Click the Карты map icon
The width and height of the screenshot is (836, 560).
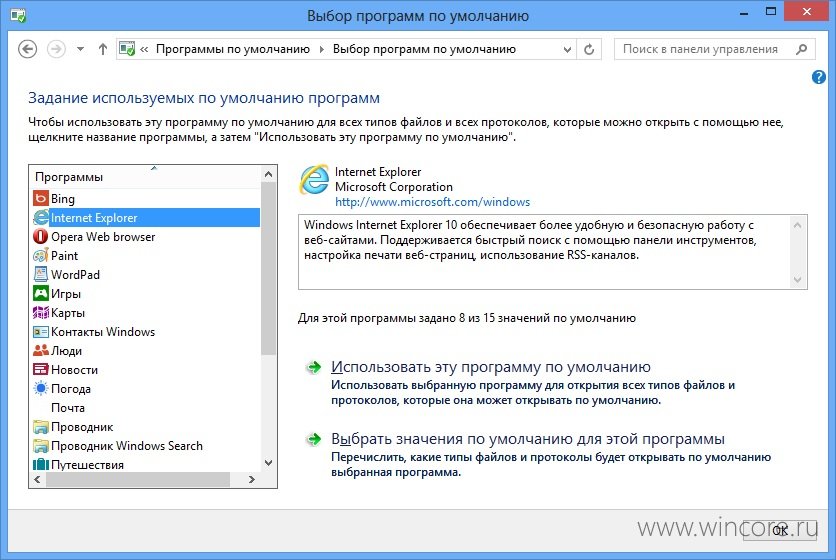[x=41, y=313]
